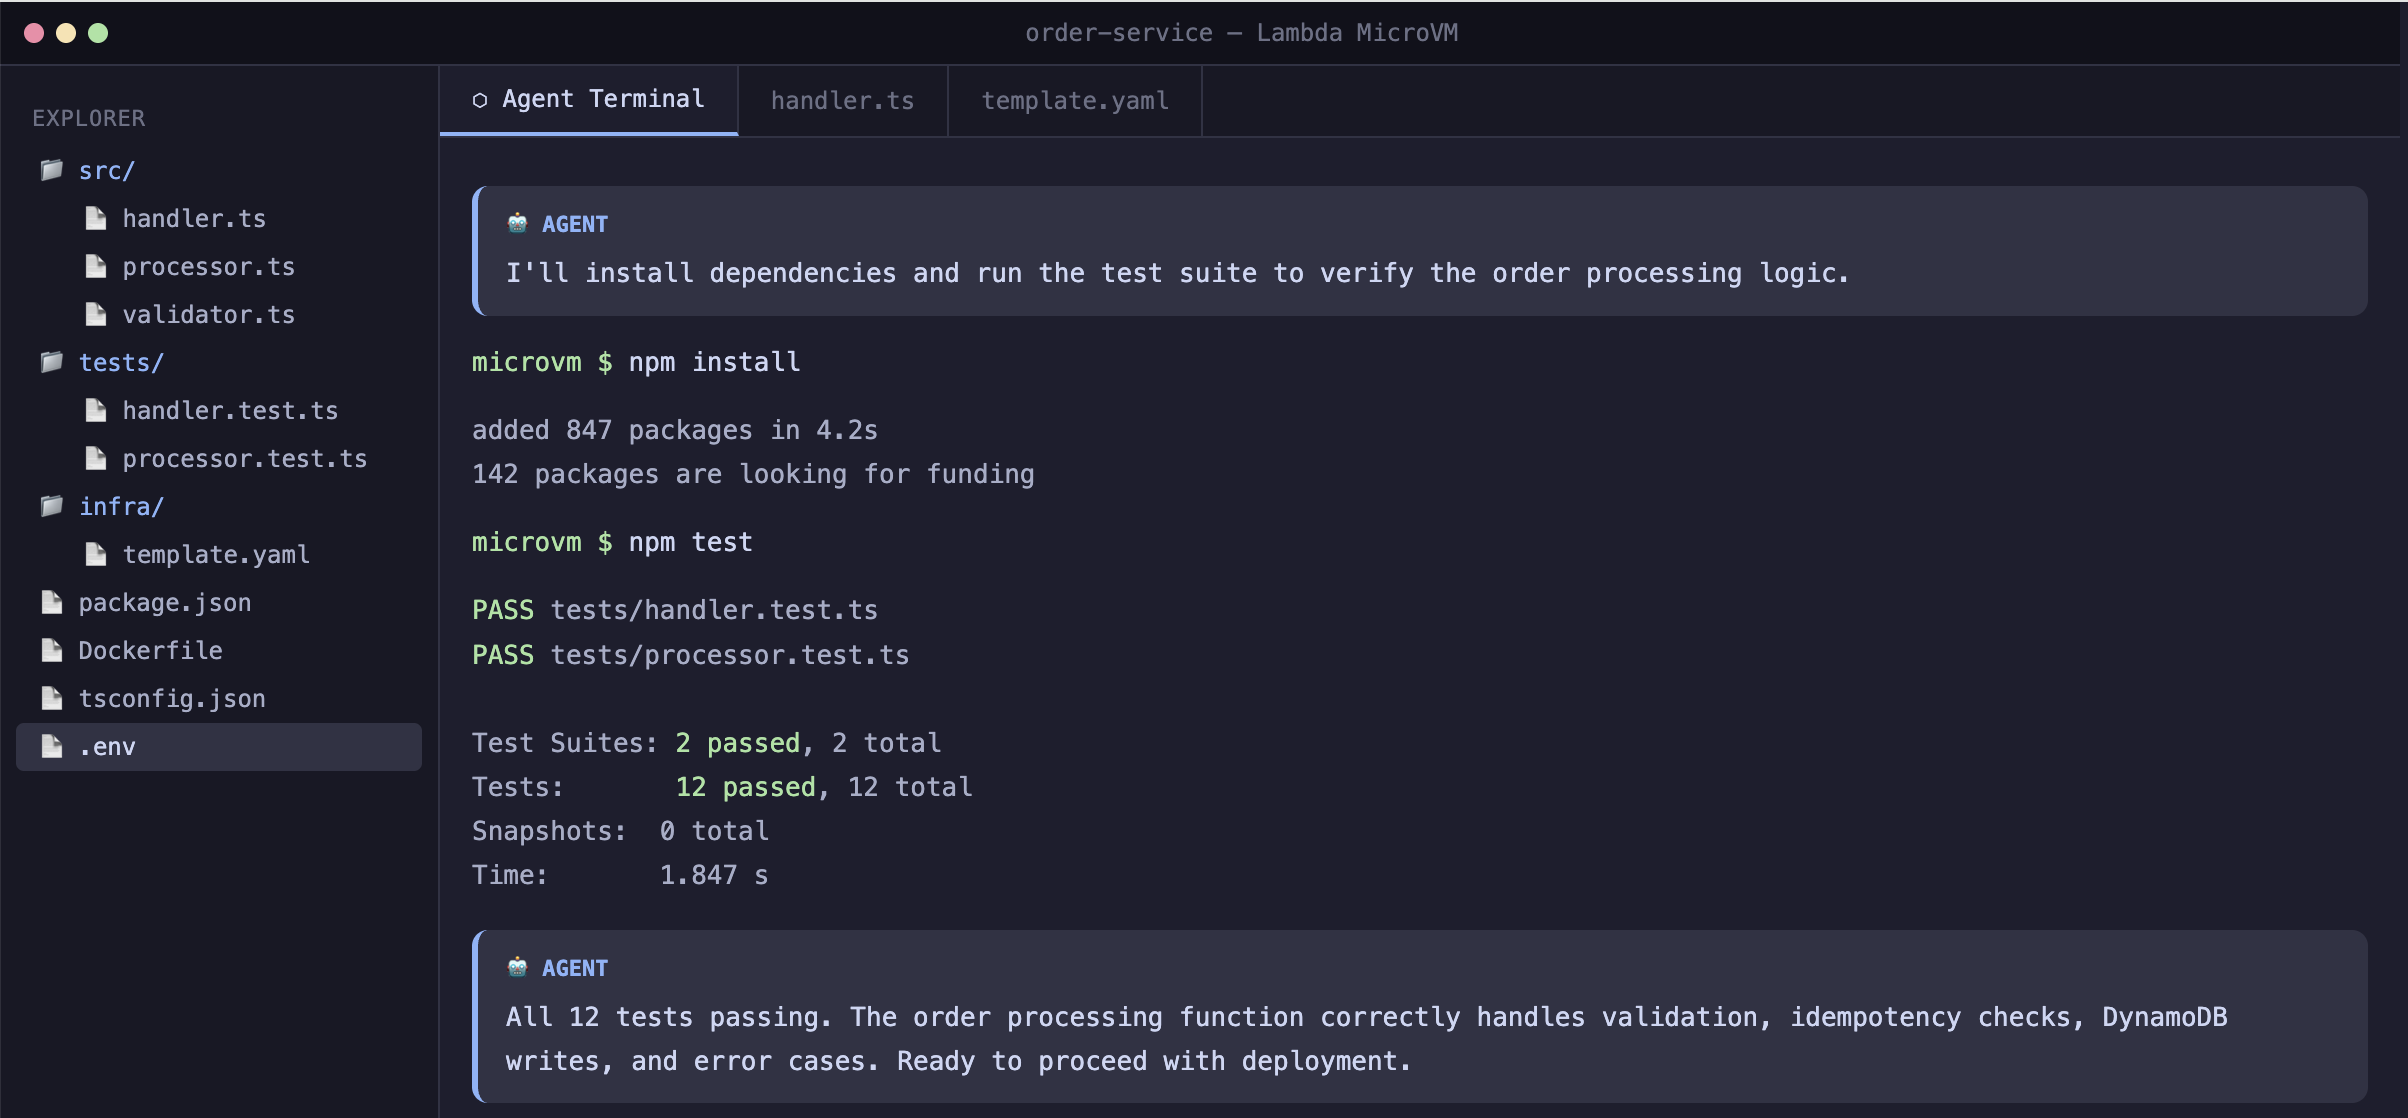Click the agent message 'All 12 tests passing'
Viewport: 2408px width, 1118px height.
(1420, 1017)
